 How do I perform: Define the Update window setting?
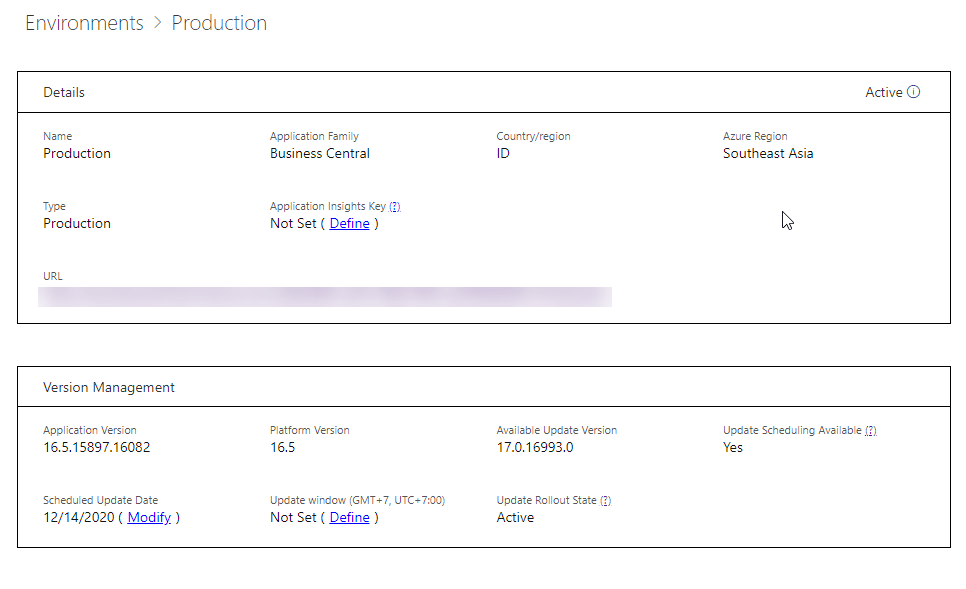click(x=349, y=518)
